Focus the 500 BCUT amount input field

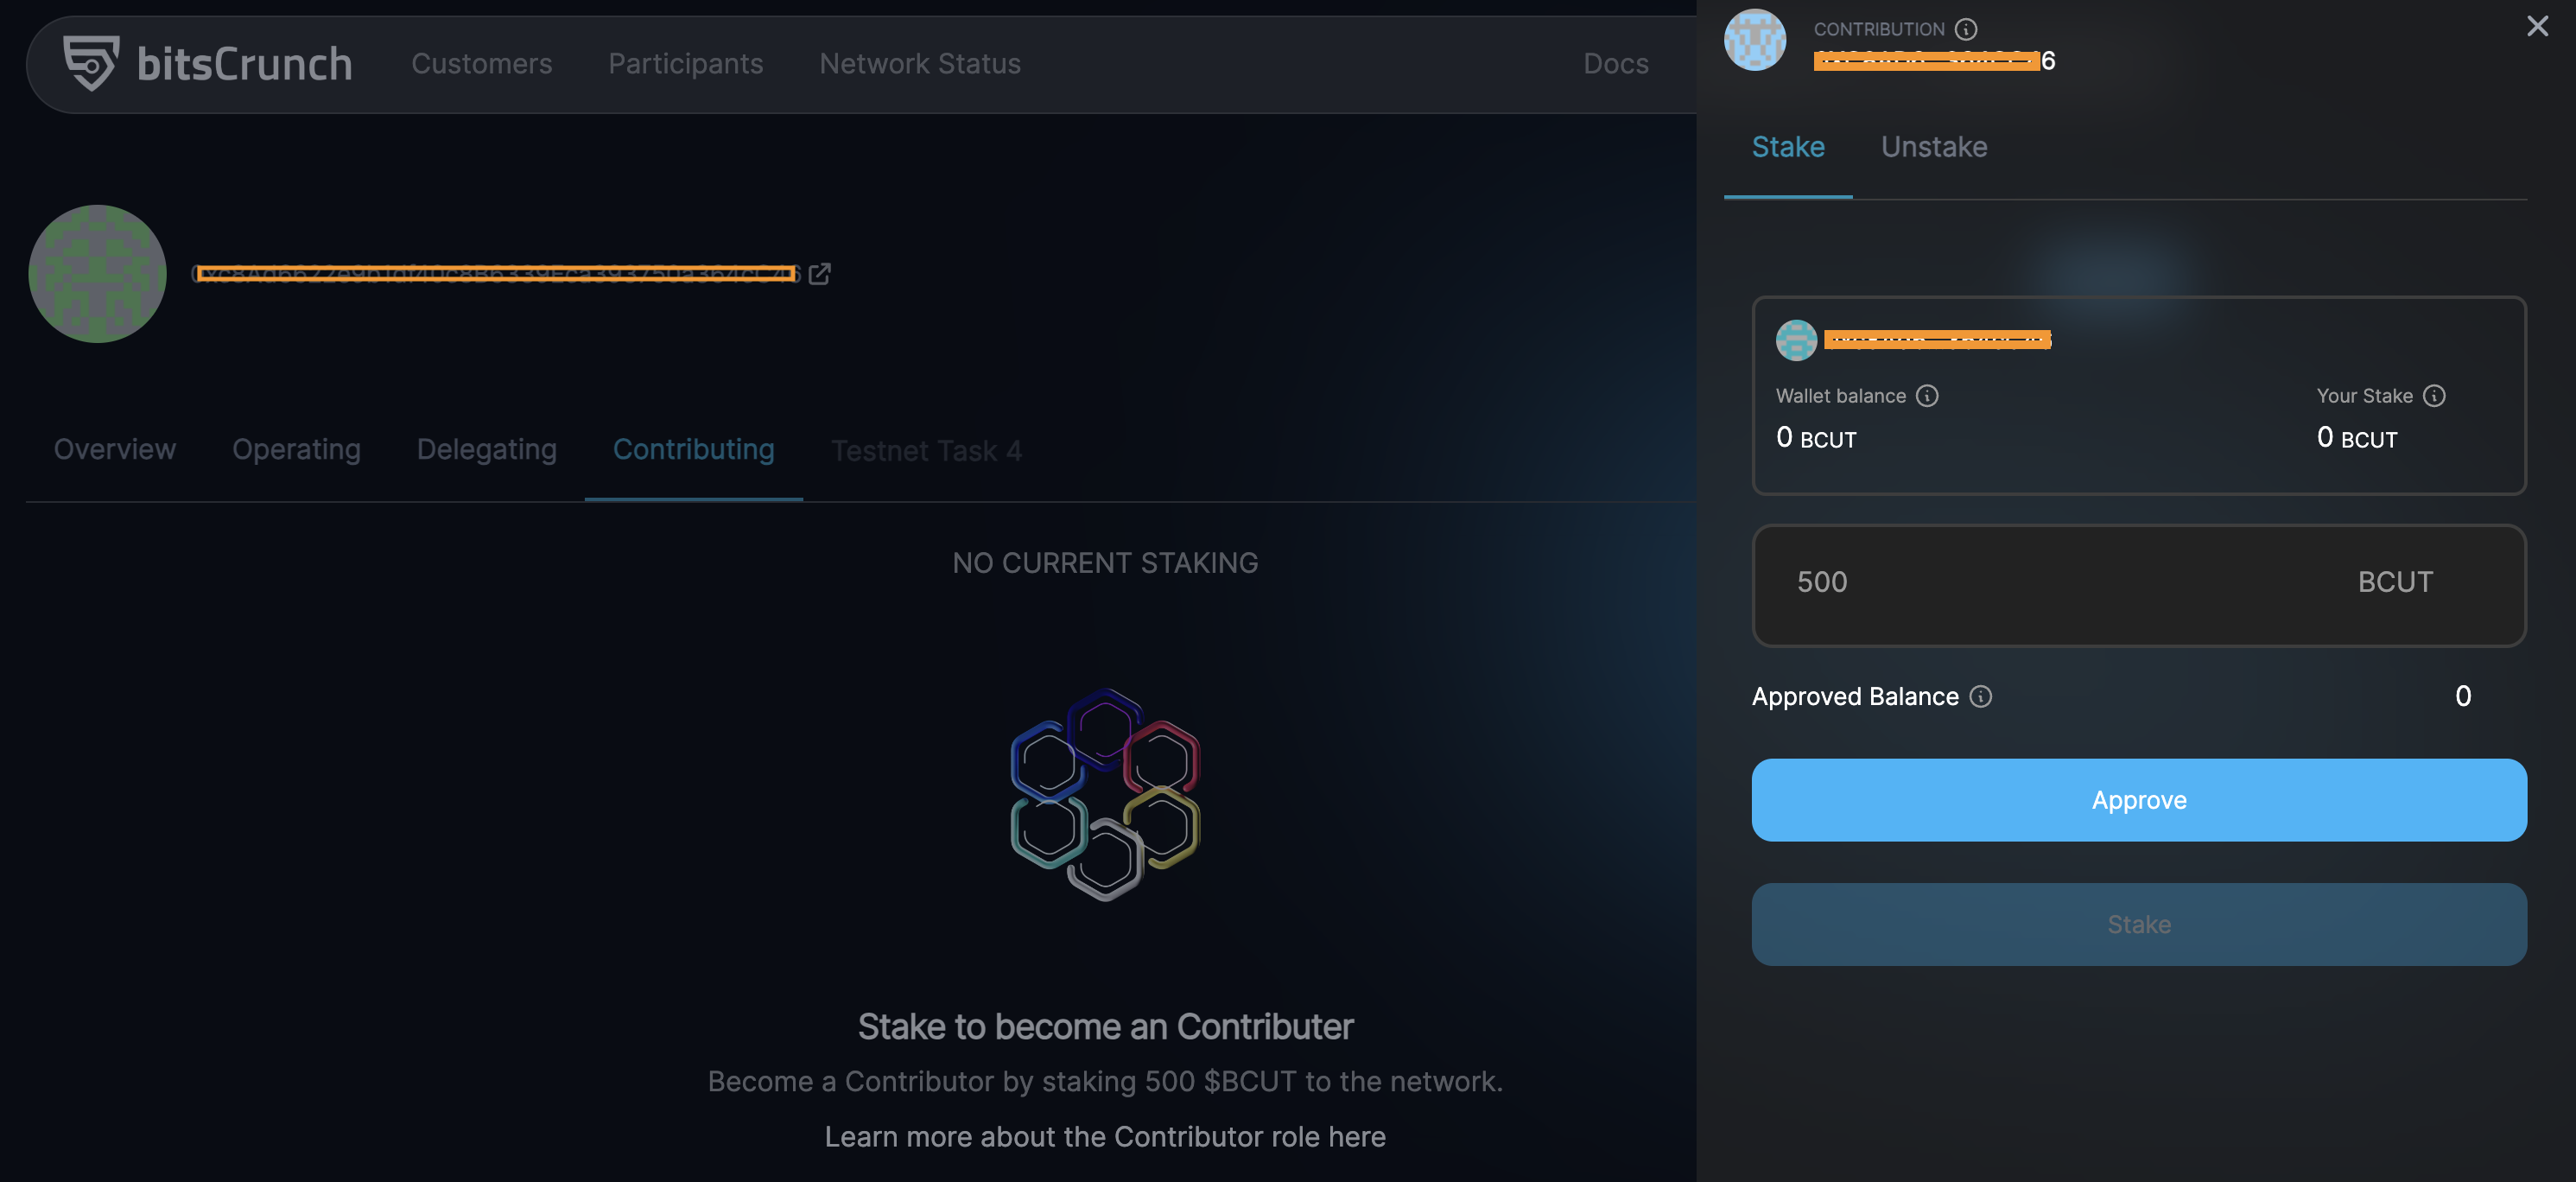(2139, 585)
